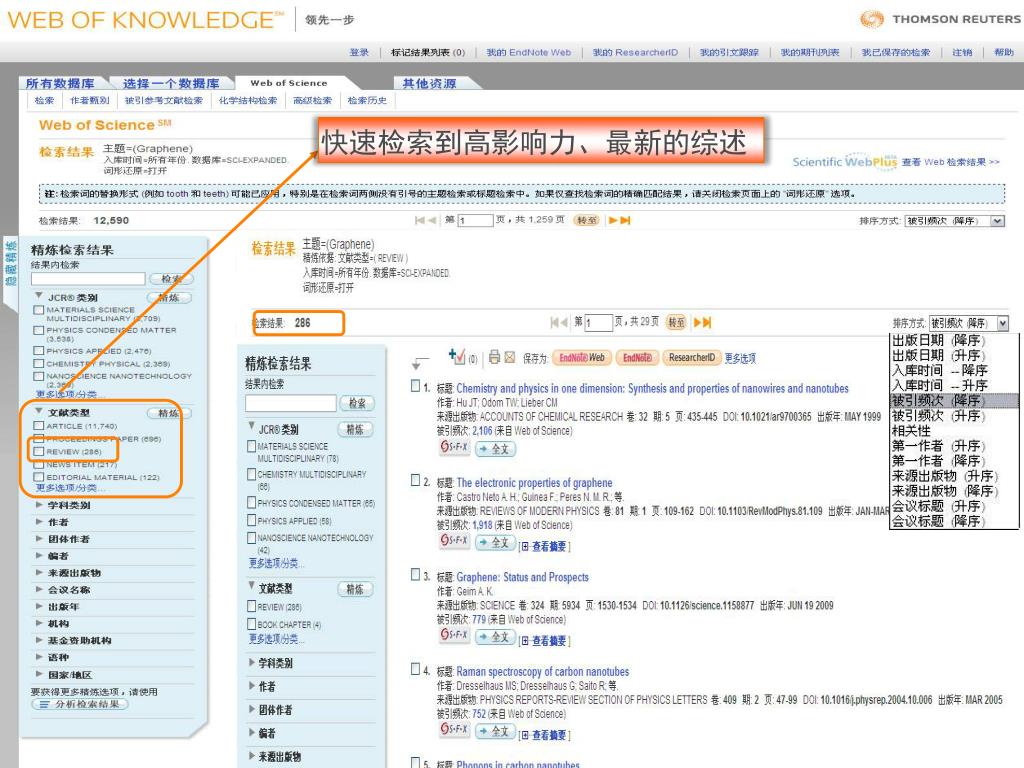Screen dimensions: 1024x768
Task: Choose 被引频次 (升序) sort option
Action: [938, 416]
